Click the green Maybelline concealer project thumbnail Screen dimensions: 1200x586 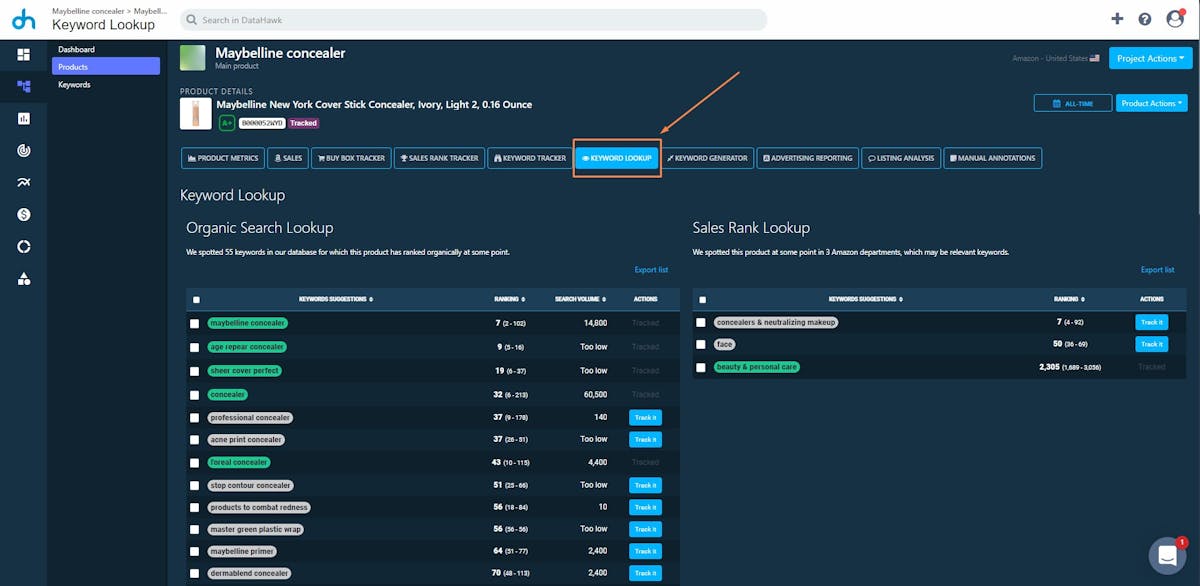(x=193, y=58)
